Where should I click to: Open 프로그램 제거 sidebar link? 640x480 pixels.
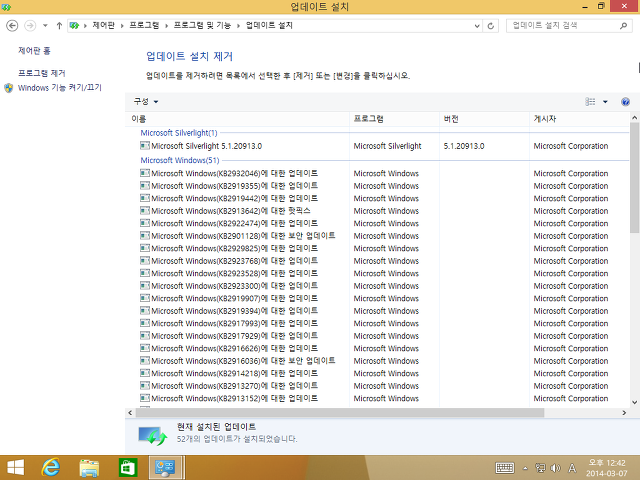coord(42,73)
